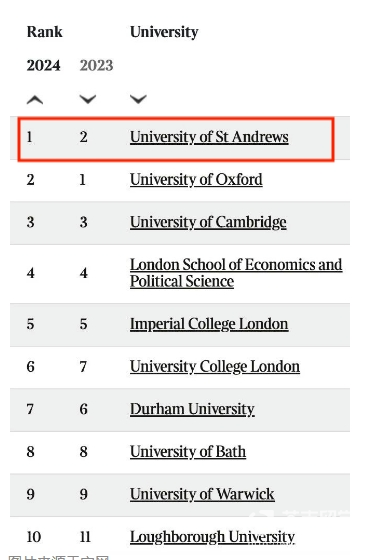Screen dimensions: 365x560
Task: Sort by 2024 rank using the up chevron
Action: coord(35,100)
